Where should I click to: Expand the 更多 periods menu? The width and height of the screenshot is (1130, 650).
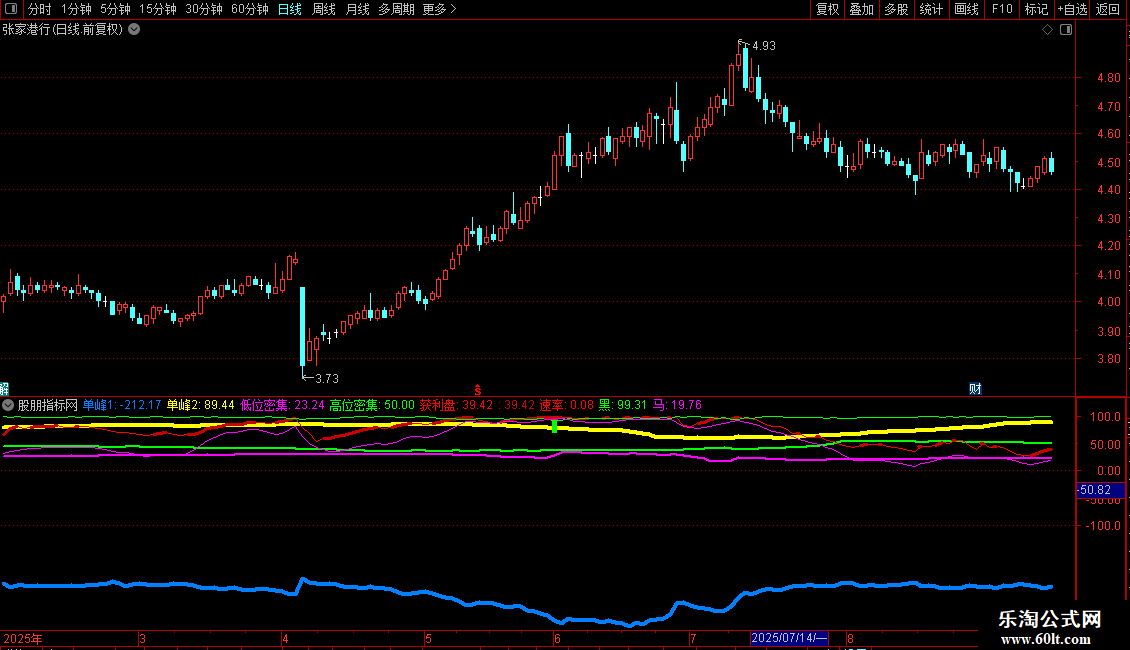tap(439, 9)
